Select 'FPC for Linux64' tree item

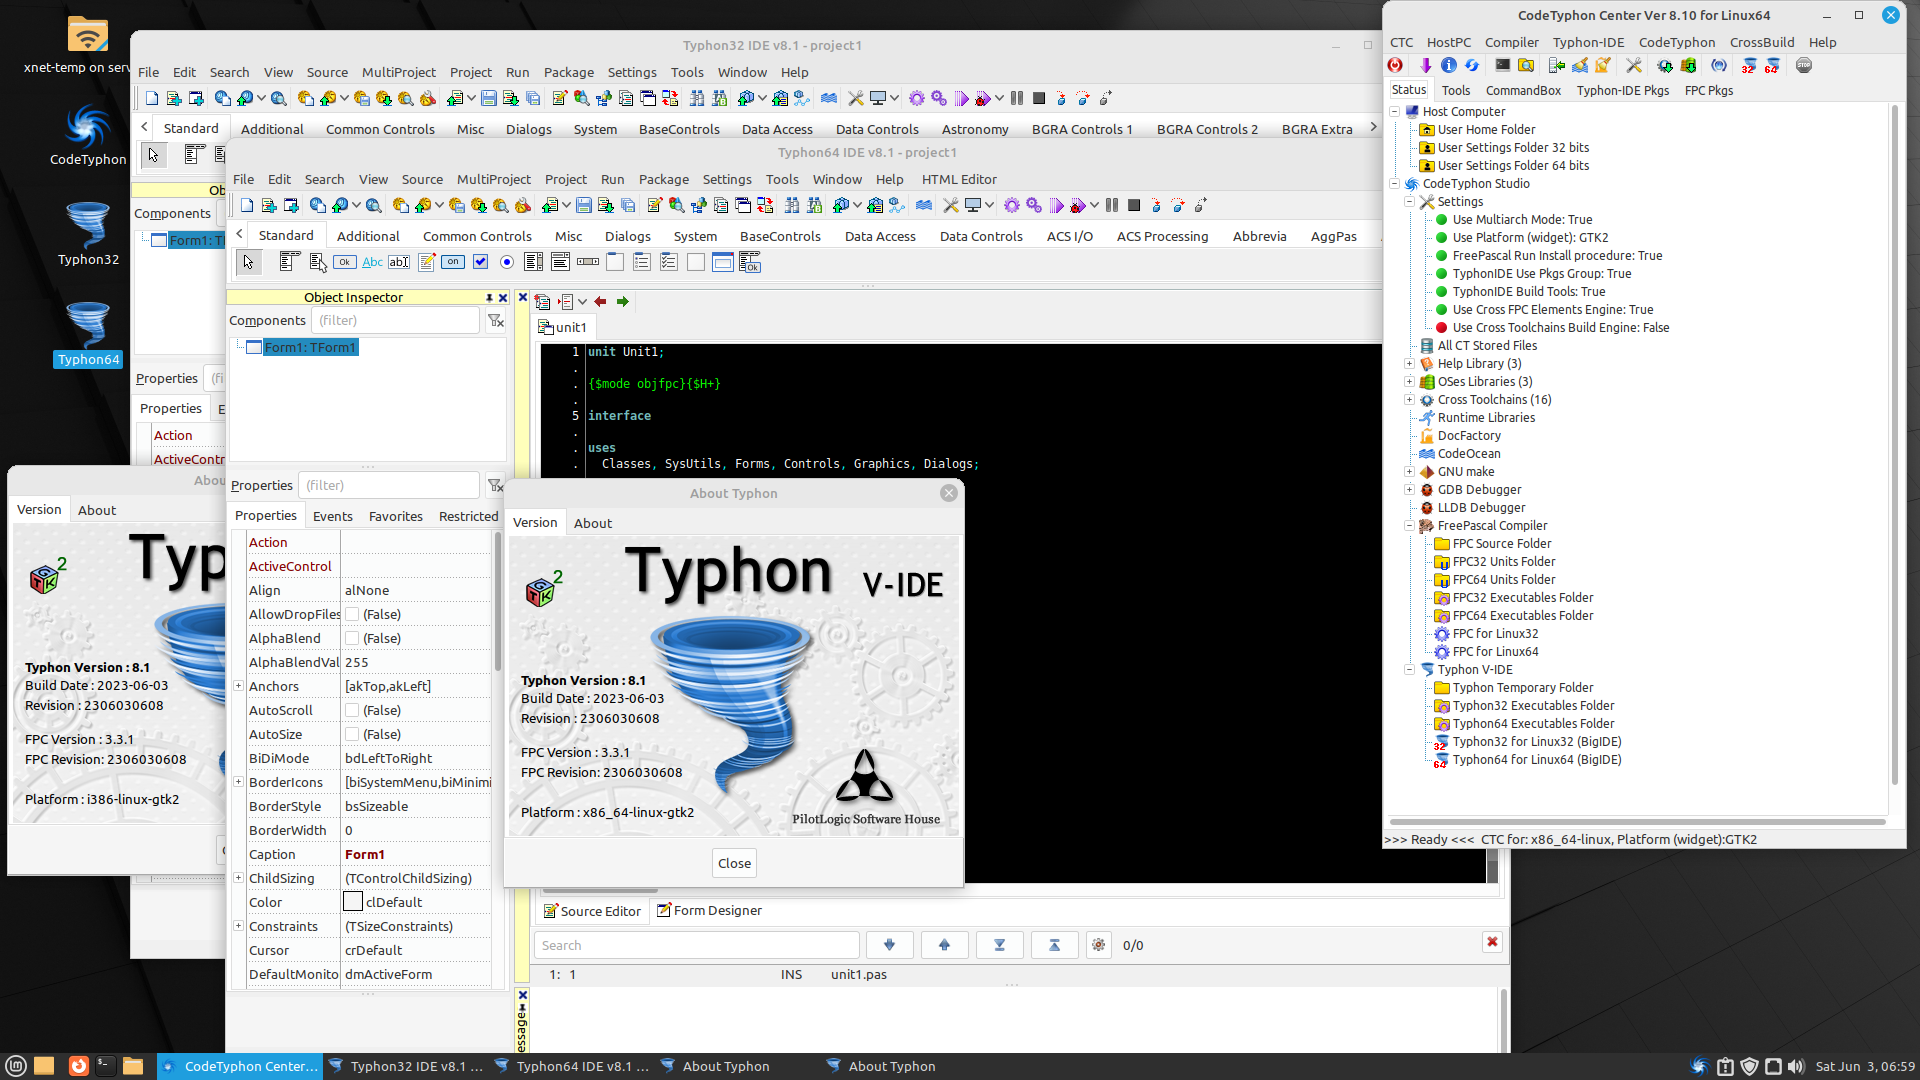click(x=1495, y=652)
